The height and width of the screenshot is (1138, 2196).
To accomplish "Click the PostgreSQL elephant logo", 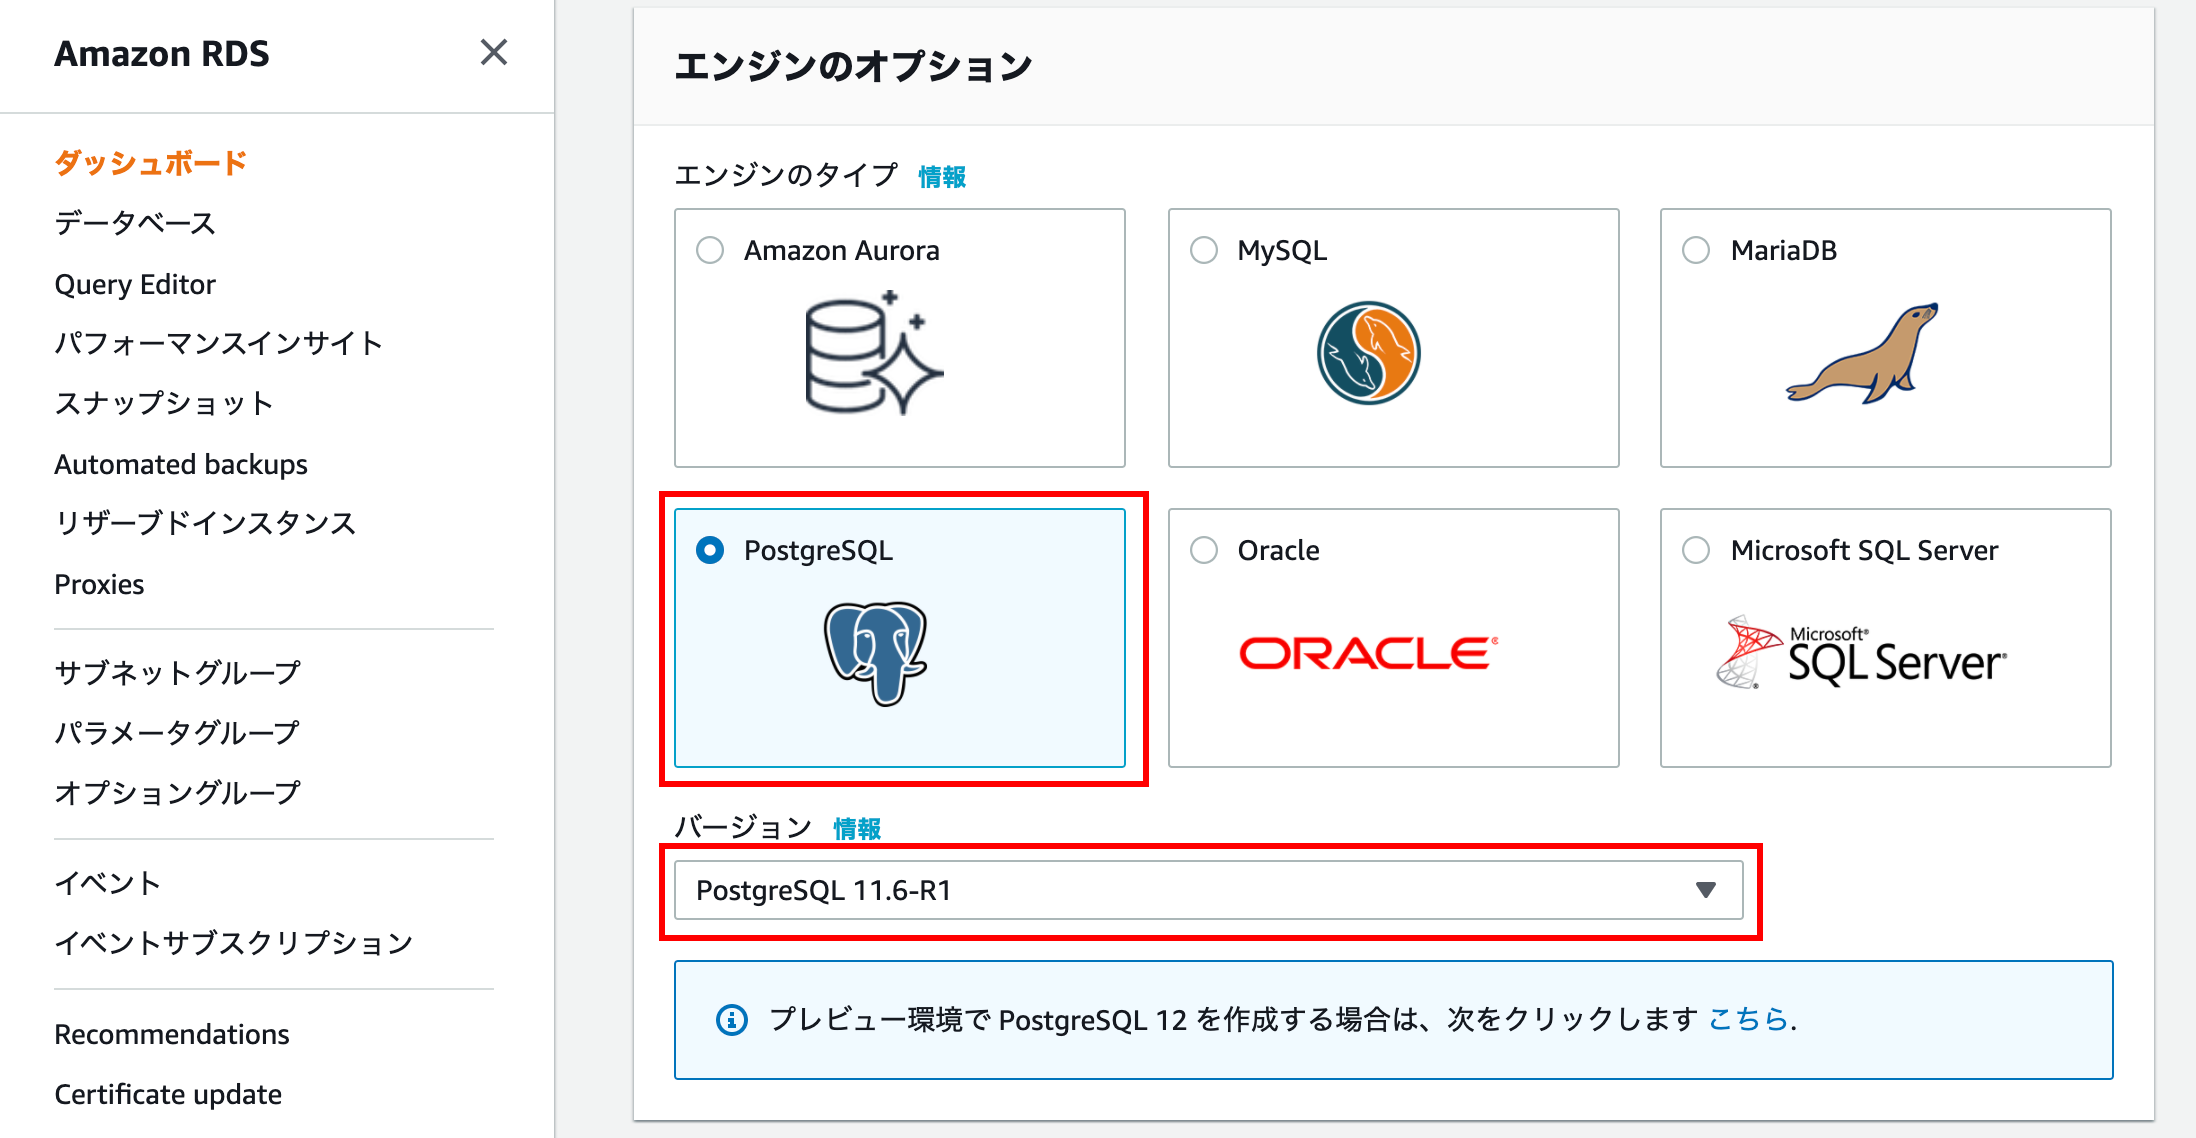I will pyautogui.click(x=876, y=653).
